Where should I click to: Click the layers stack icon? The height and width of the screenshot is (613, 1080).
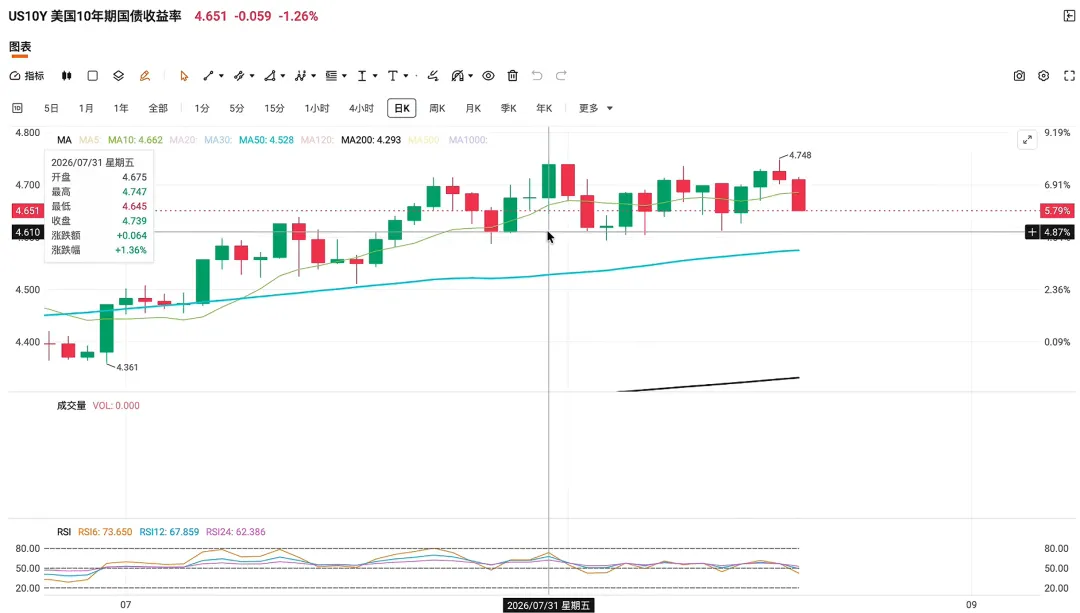118,76
